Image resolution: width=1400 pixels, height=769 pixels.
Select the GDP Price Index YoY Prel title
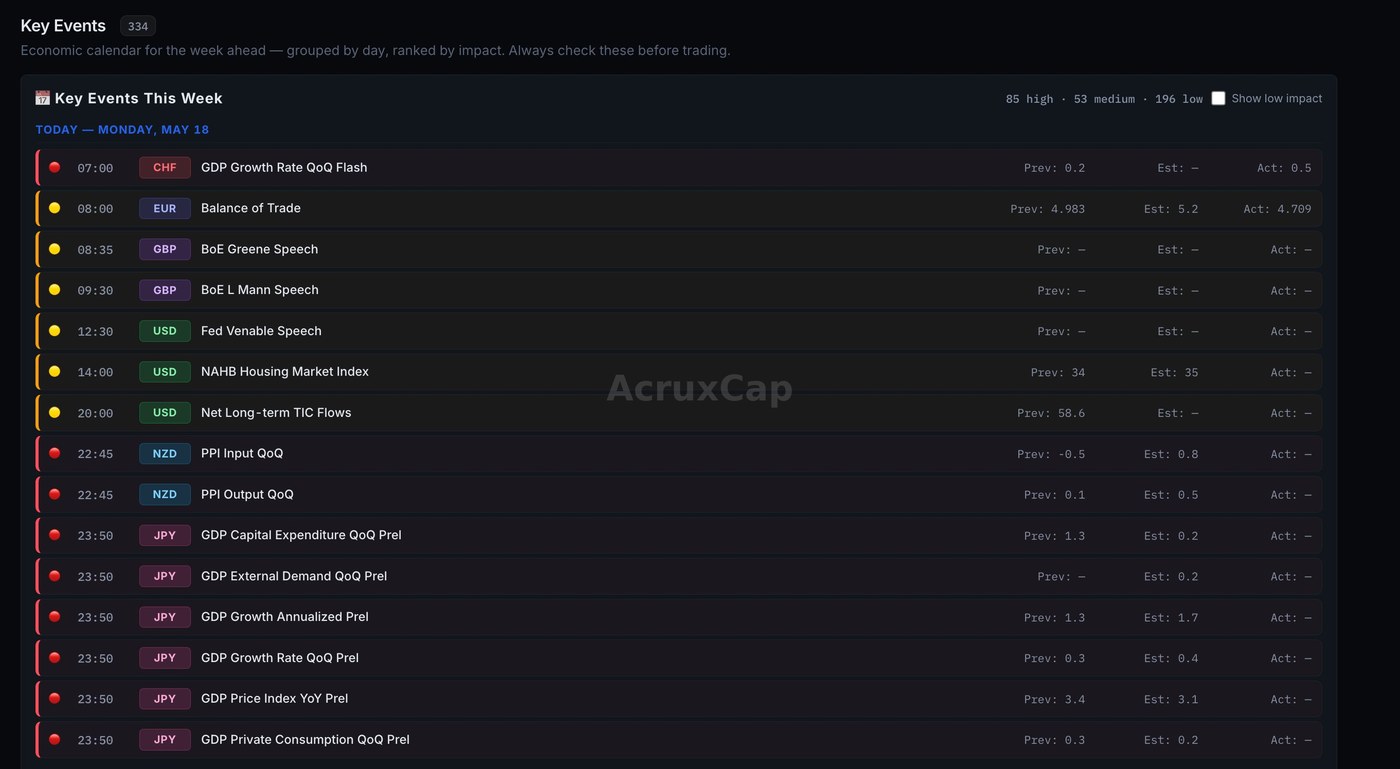click(x=275, y=698)
